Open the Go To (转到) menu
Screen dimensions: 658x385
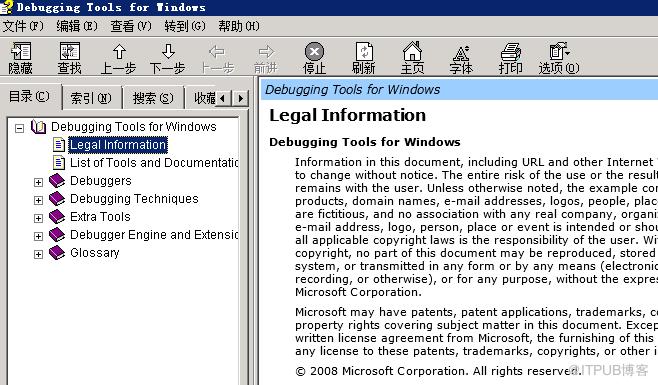click(185, 26)
